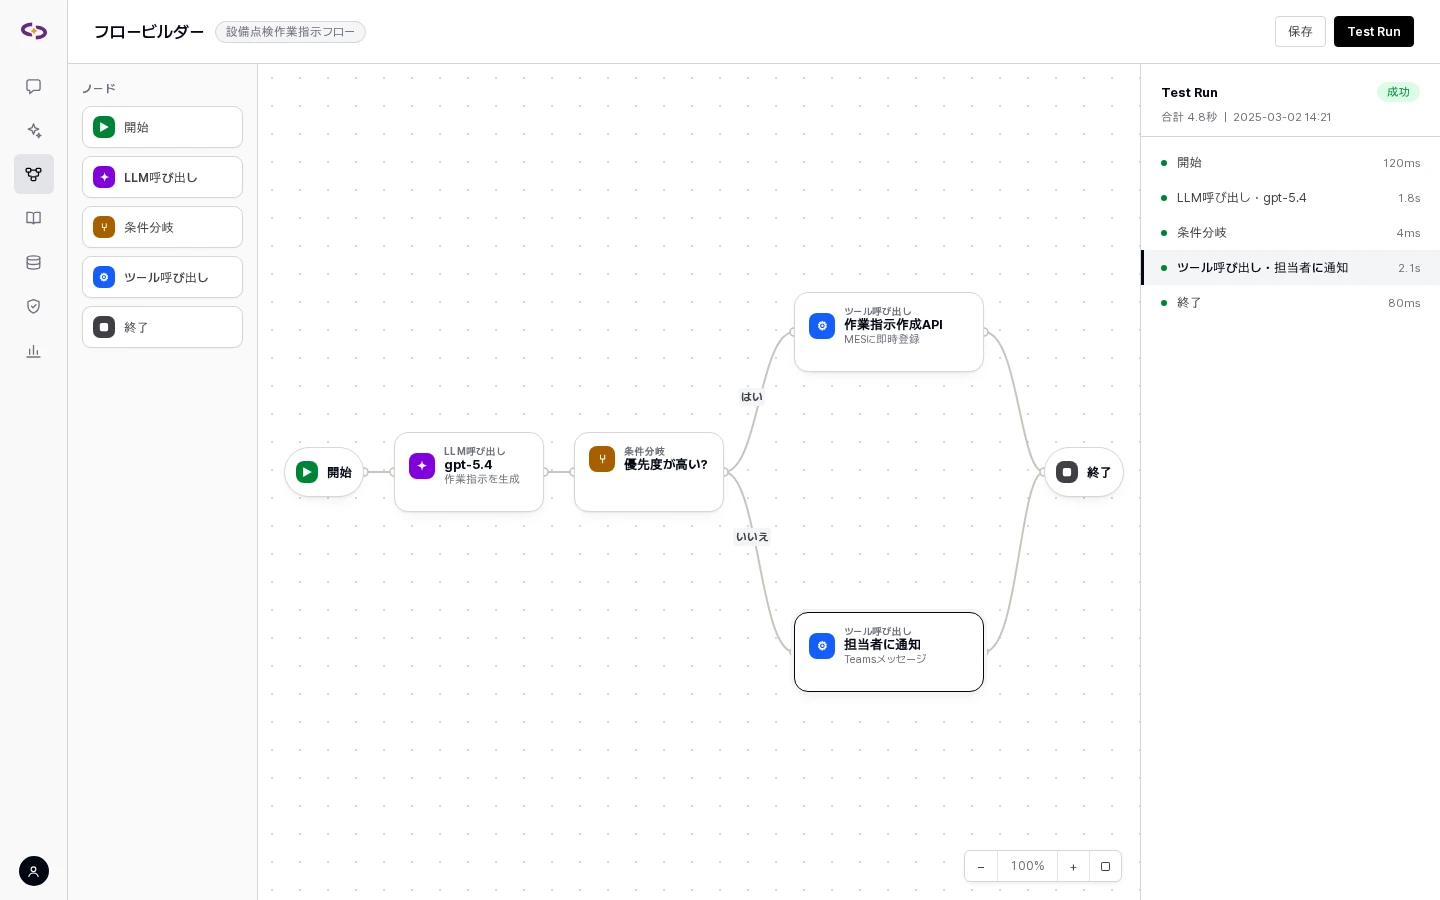Click the いいえ edge label

(752, 537)
